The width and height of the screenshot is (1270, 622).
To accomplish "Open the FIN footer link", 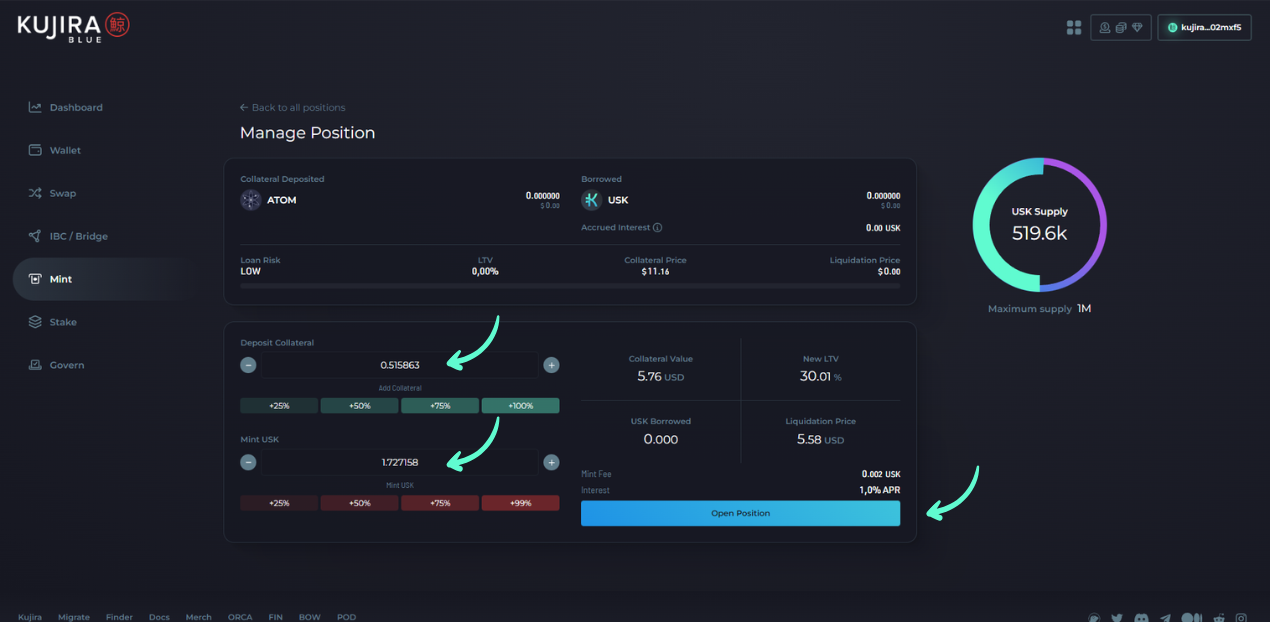I will pos(276,617).
